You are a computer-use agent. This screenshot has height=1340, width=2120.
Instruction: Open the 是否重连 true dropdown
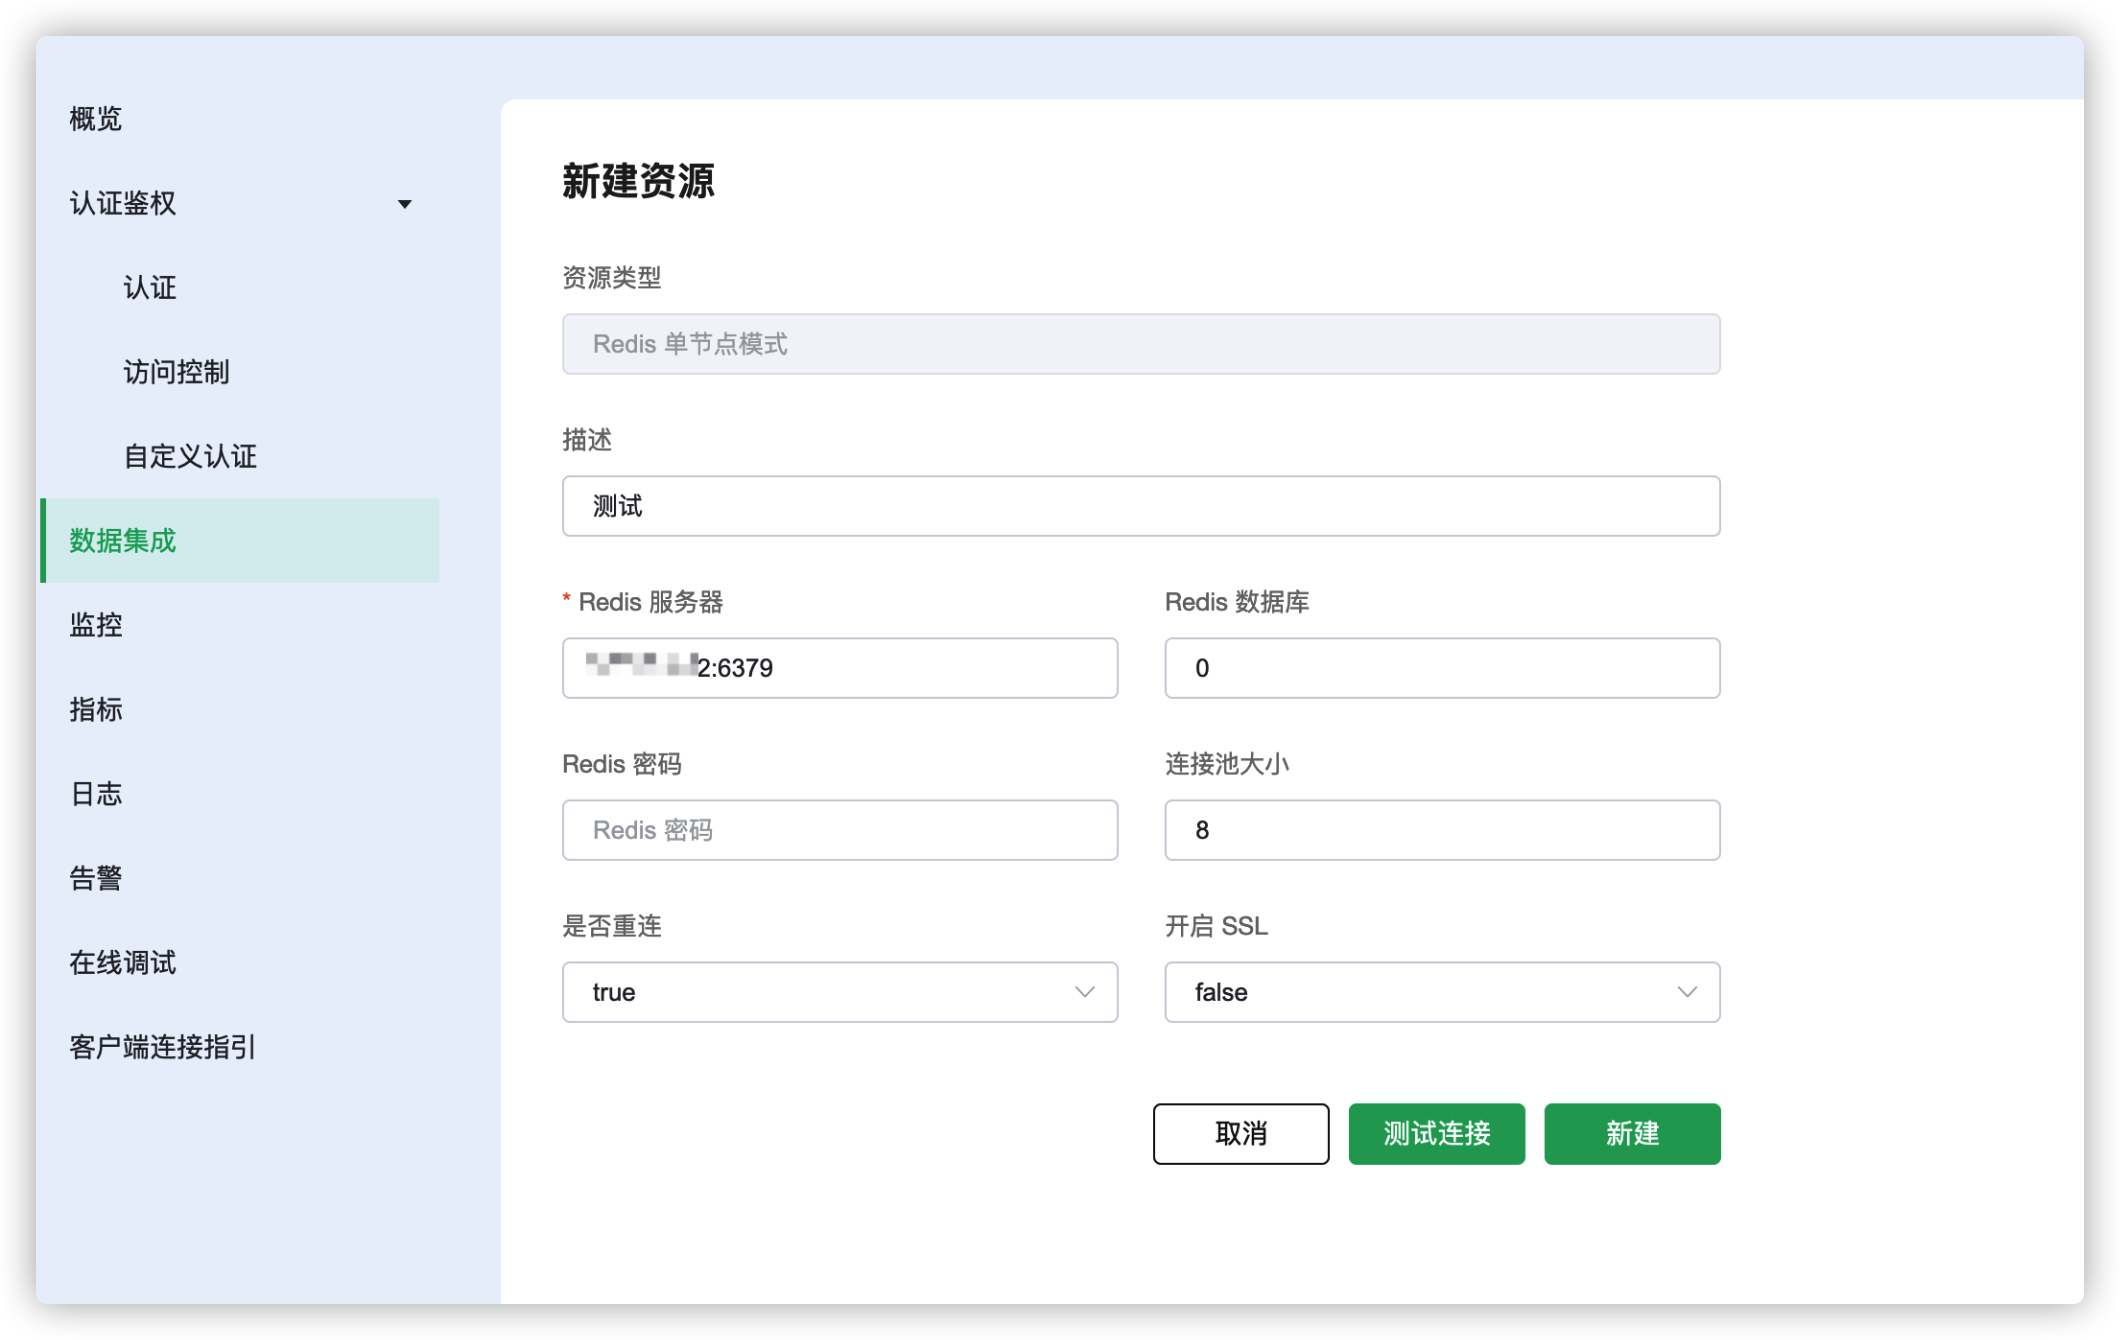839,992
